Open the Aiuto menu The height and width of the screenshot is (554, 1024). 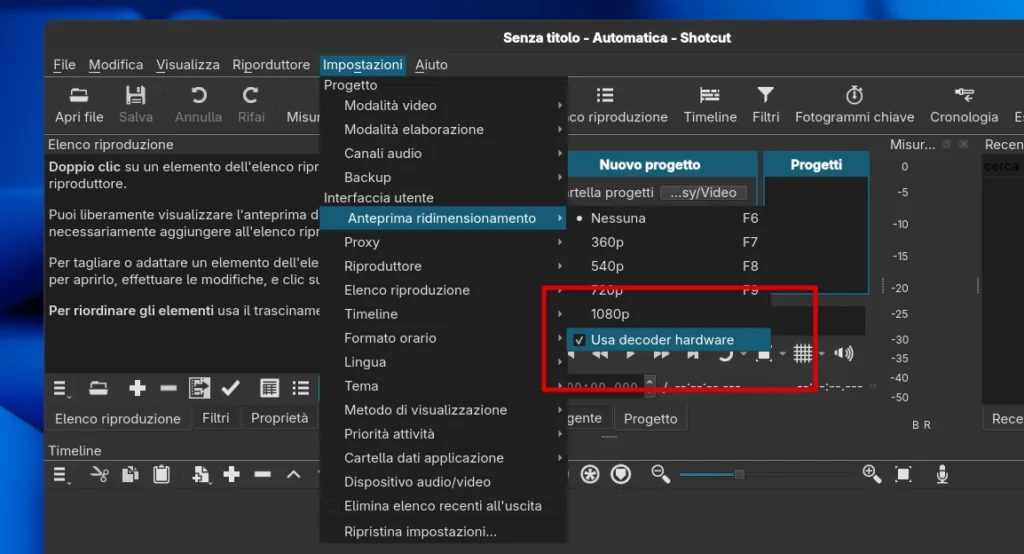tap(431, 65)
